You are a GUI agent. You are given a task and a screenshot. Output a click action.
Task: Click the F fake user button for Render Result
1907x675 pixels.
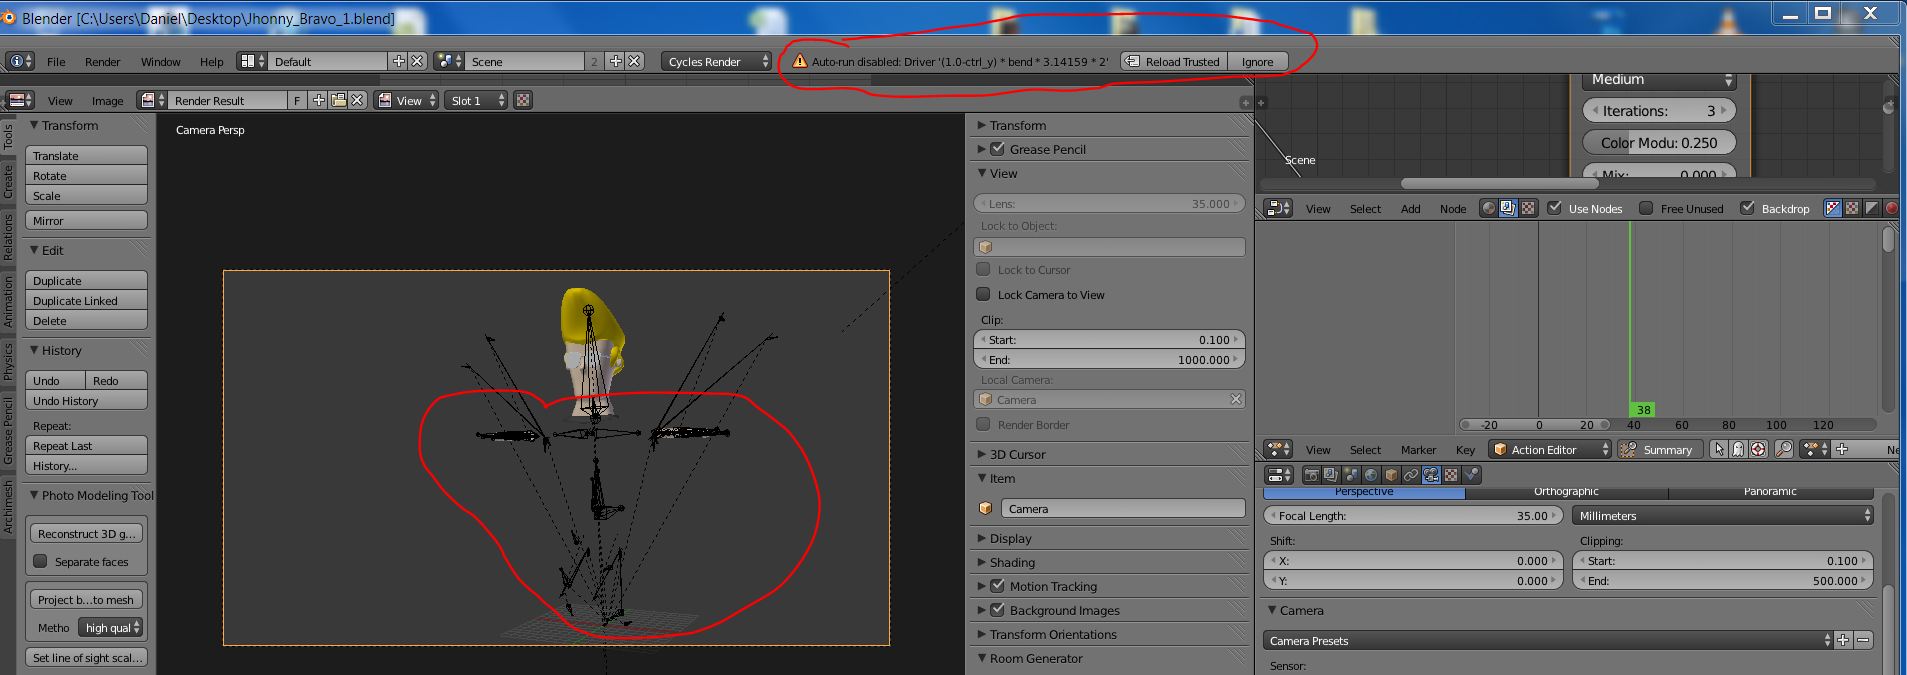297,100
